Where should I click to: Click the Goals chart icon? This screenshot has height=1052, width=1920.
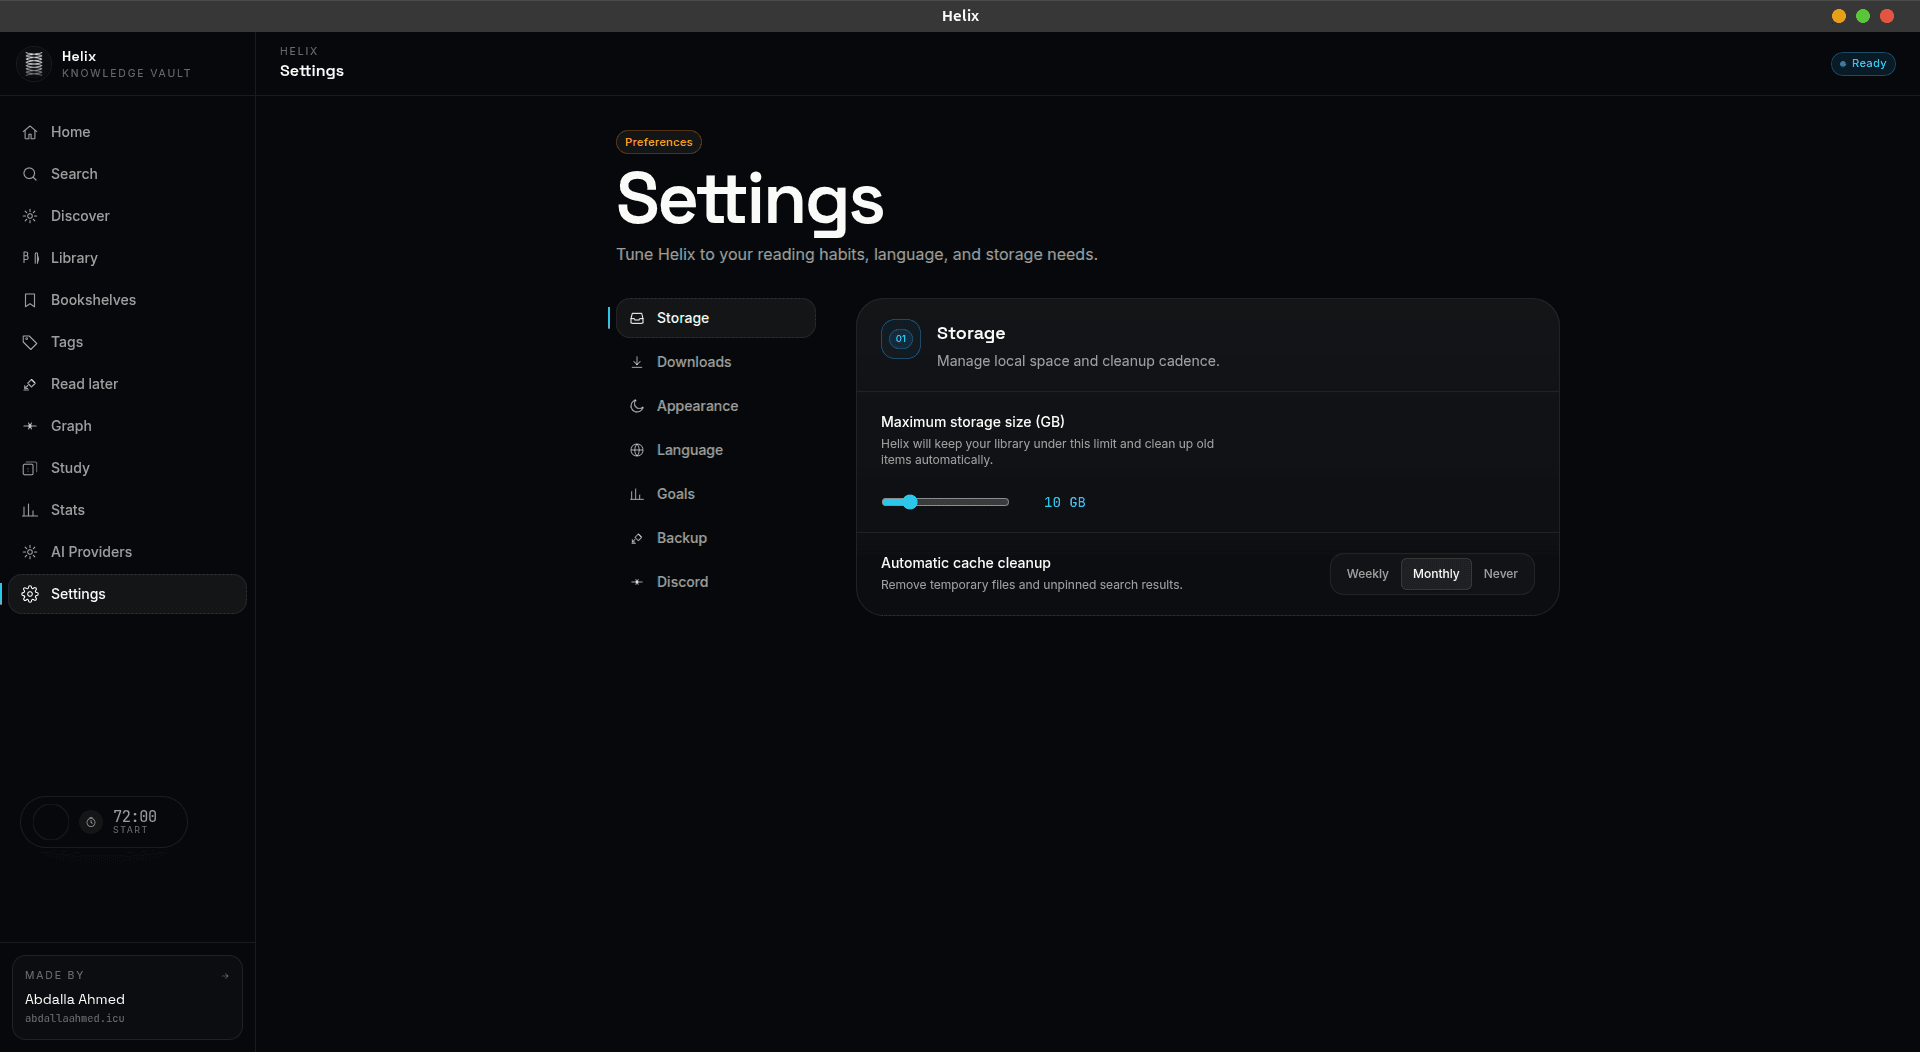tap(637, 494)
